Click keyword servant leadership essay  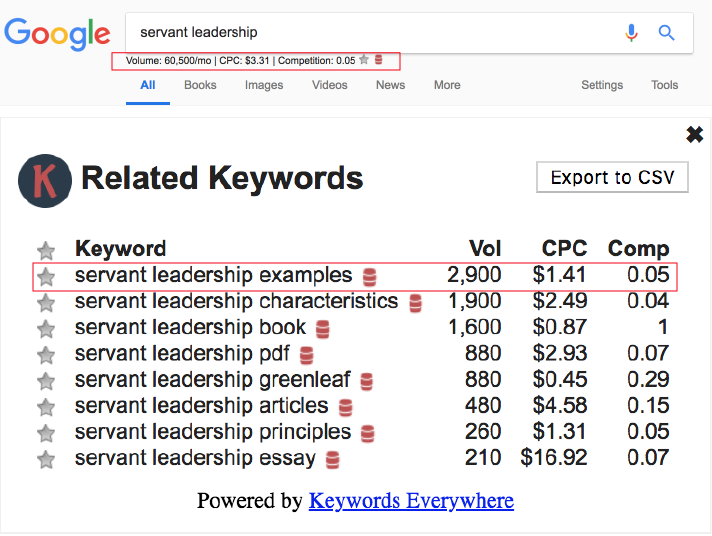pos(195,458)
